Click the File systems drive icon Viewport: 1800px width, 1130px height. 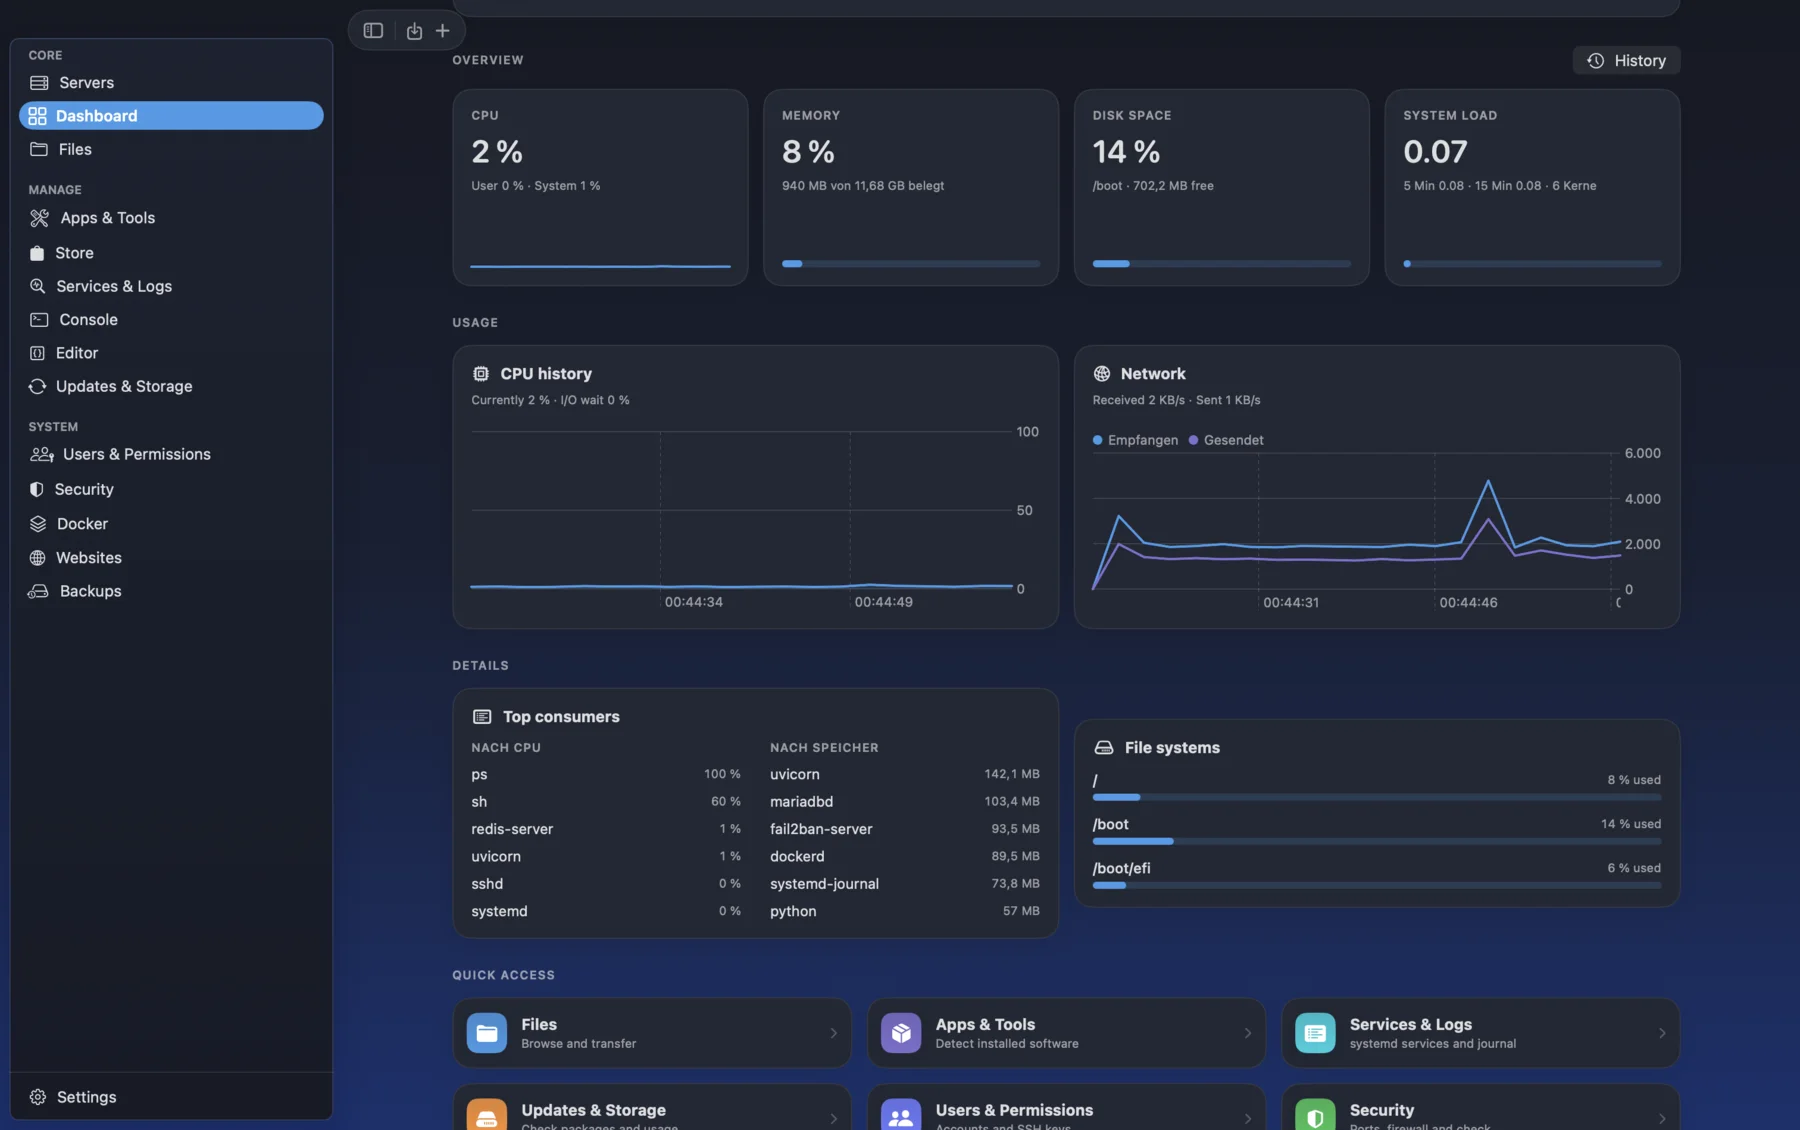coord(1104,748)
